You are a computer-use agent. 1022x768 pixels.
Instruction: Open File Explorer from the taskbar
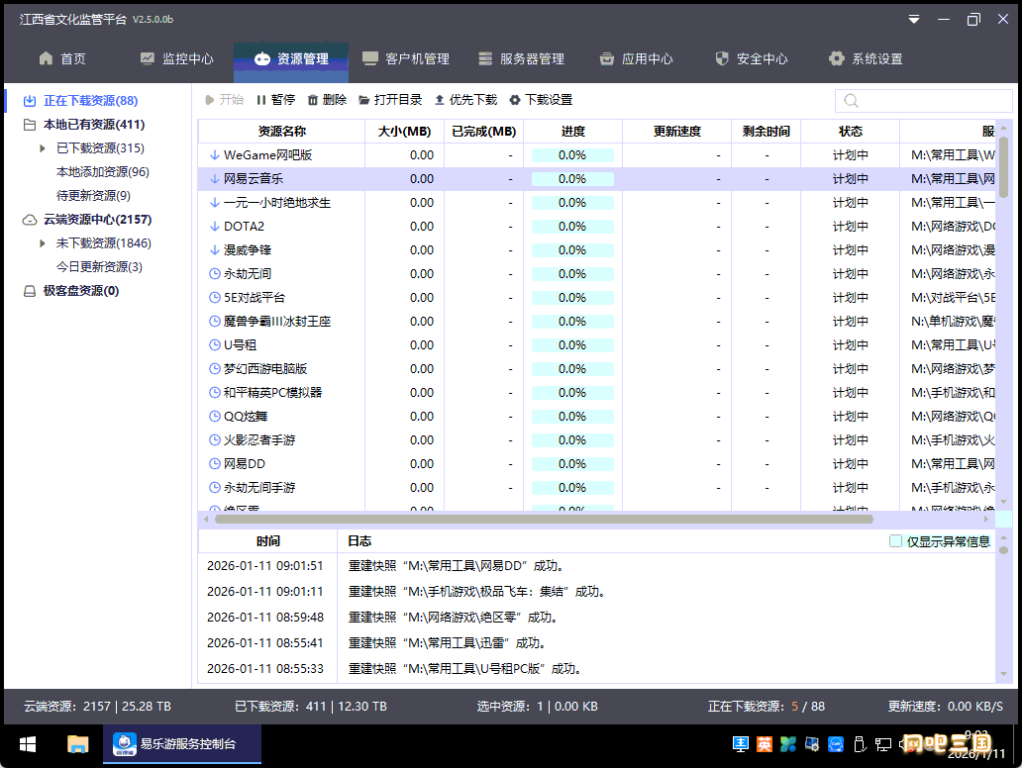click(77, 744)
